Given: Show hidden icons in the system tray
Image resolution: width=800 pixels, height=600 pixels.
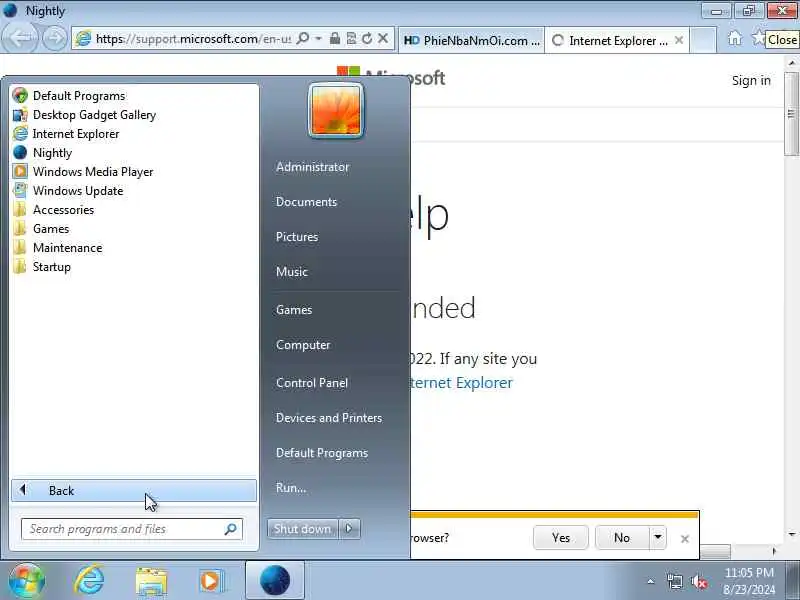Looking at the screenshot, I should [651, 581].
